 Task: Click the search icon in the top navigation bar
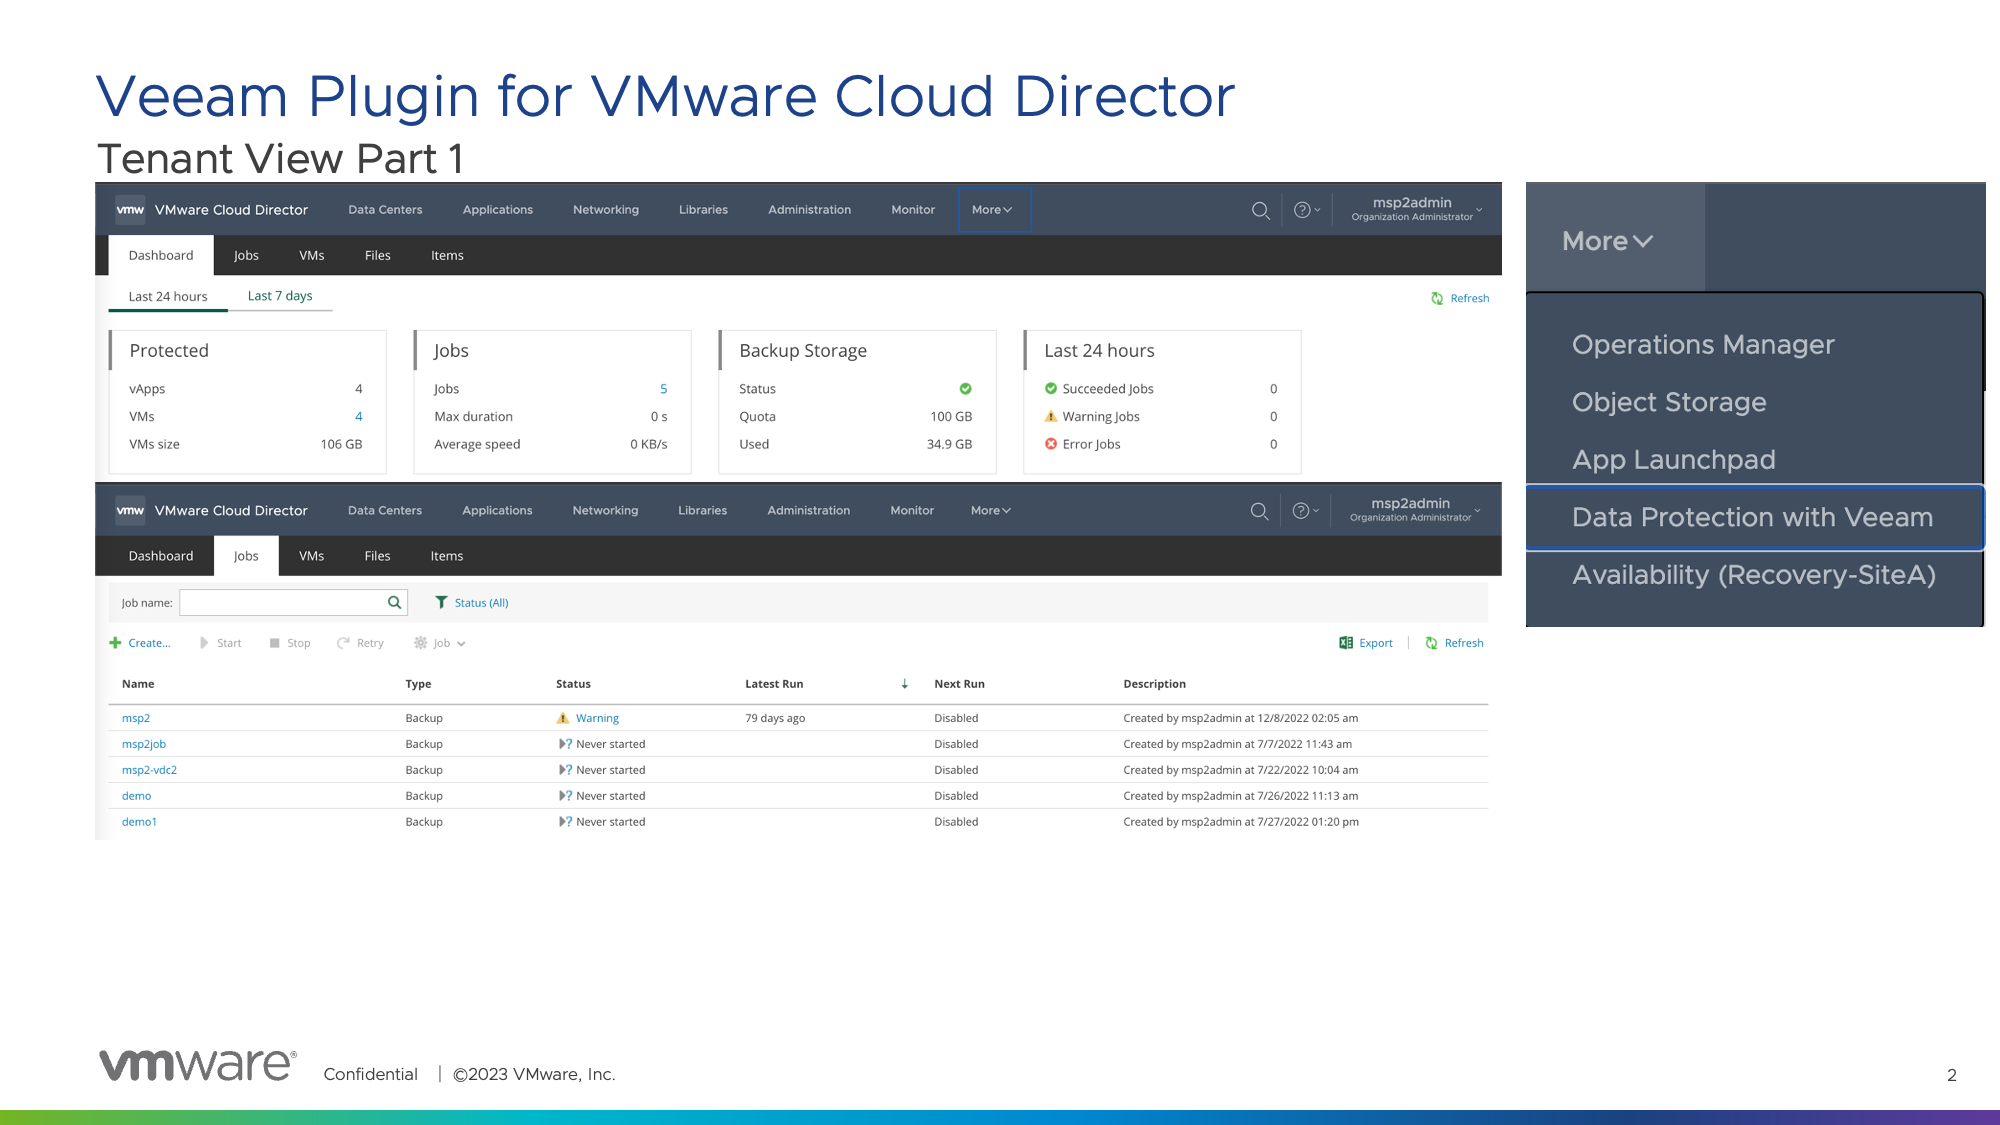coord(1260,210)
